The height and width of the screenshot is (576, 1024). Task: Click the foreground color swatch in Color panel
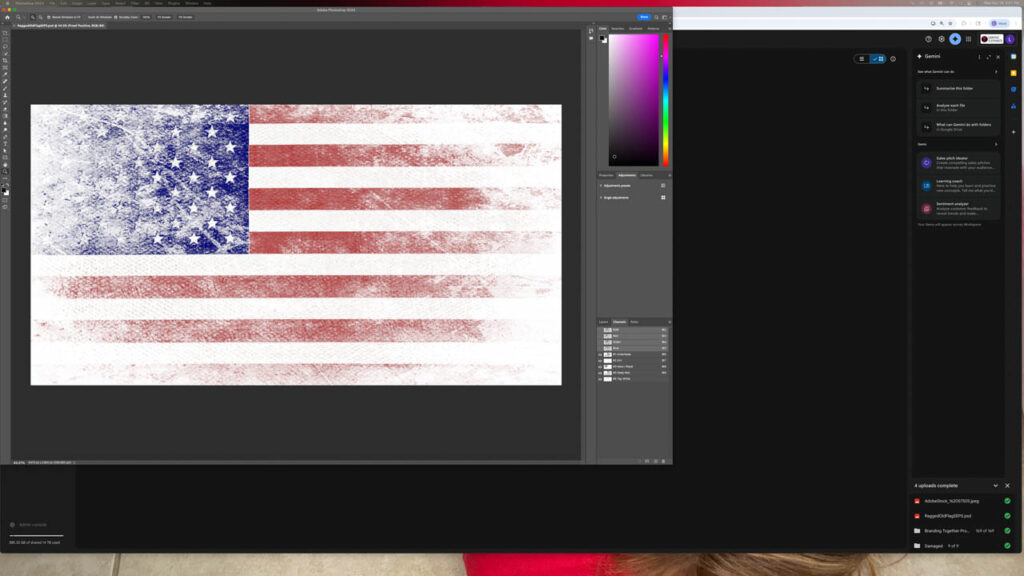point(602,38)
